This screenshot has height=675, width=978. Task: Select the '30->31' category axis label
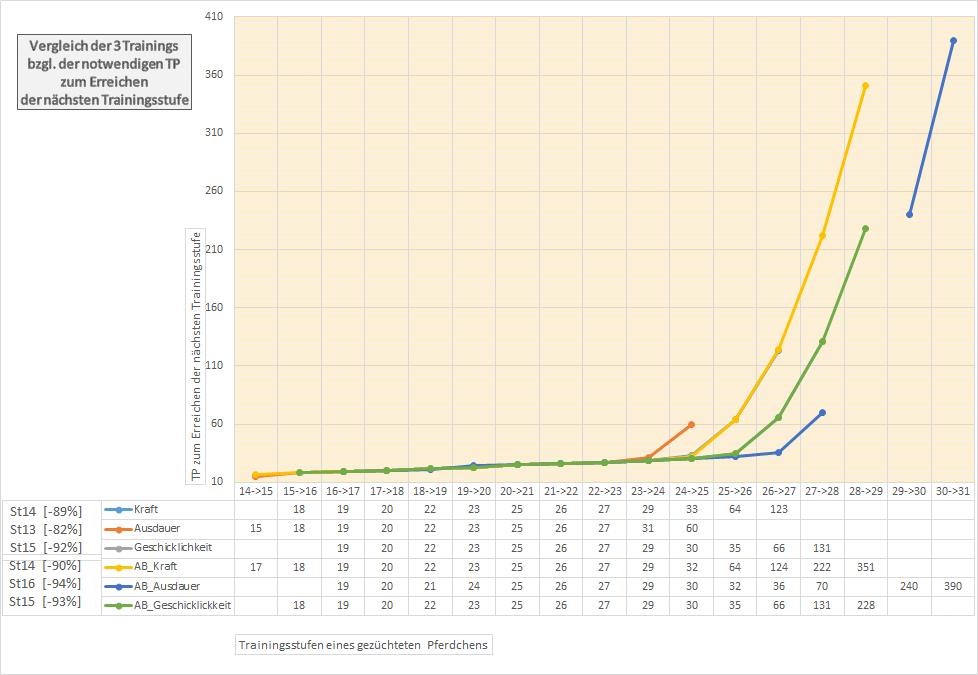click(x=953, y=491)
